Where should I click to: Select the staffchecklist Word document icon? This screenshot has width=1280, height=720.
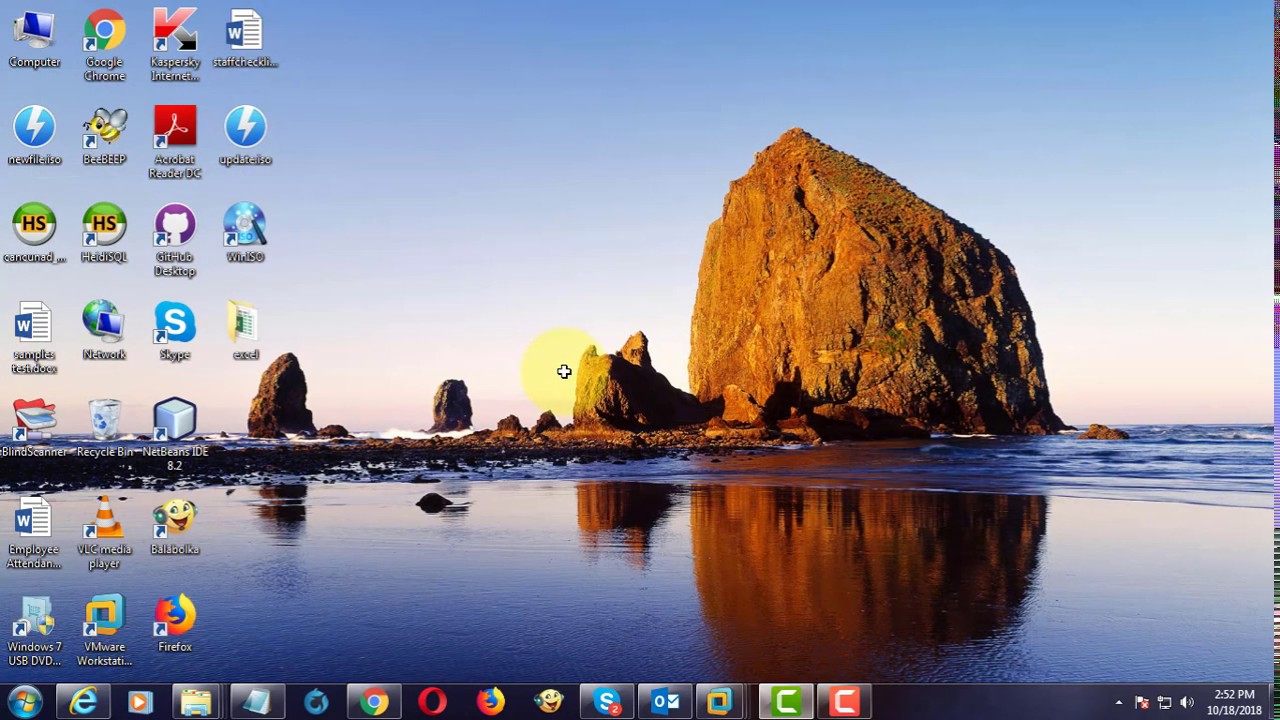tap(245, 38)
